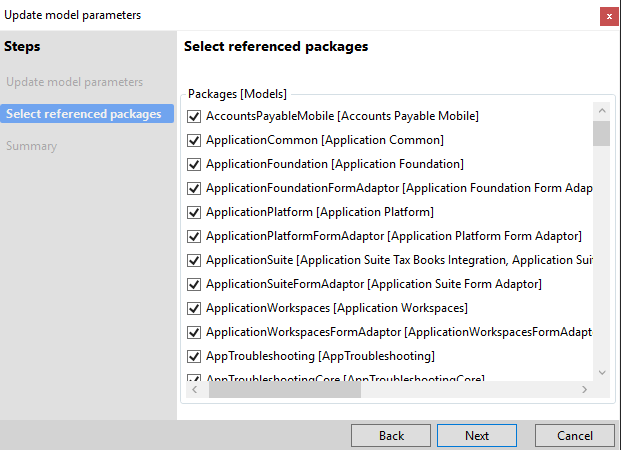This screenshot has width=621, height=450.
Task: Uncheck the AccountsPayableMobile package checkbox
Action: point(194,116)
